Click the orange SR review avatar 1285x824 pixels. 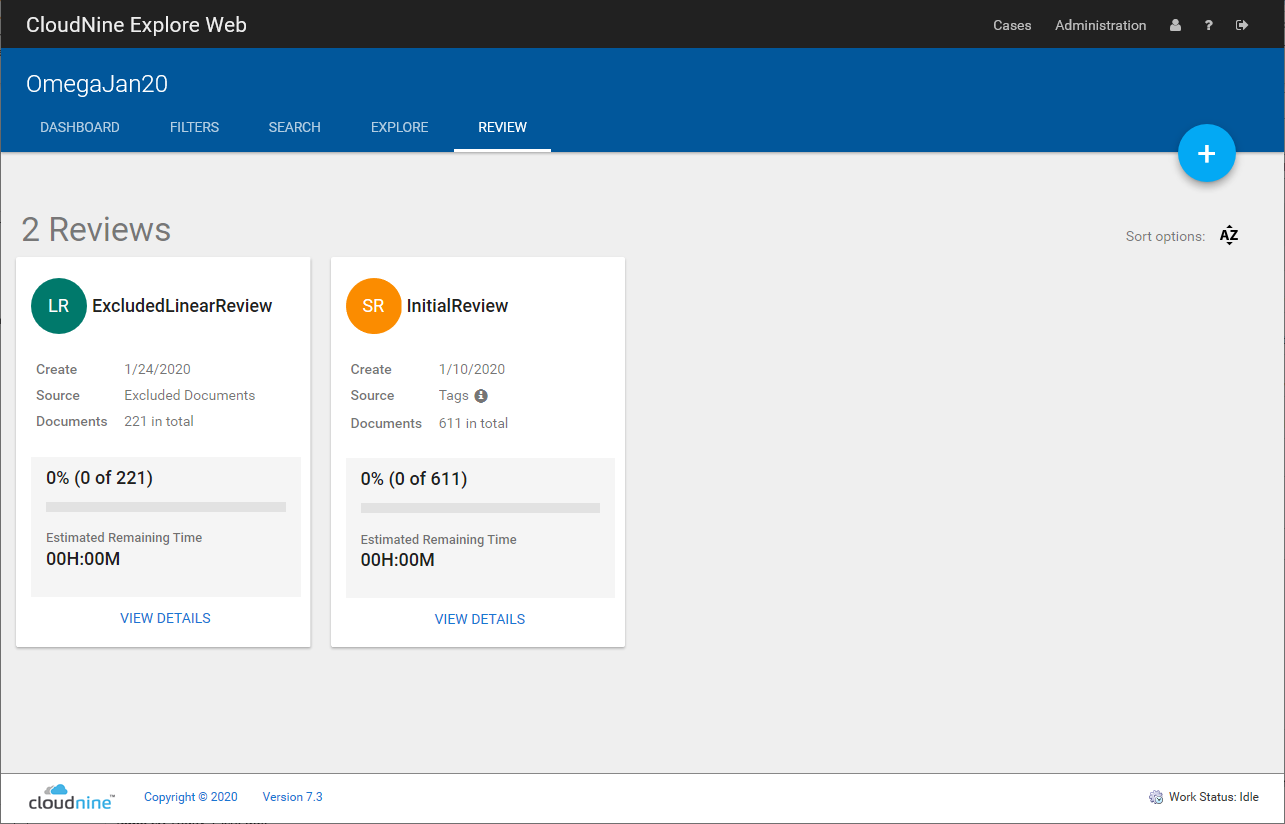pyautogui.click(x=373, y=306)
